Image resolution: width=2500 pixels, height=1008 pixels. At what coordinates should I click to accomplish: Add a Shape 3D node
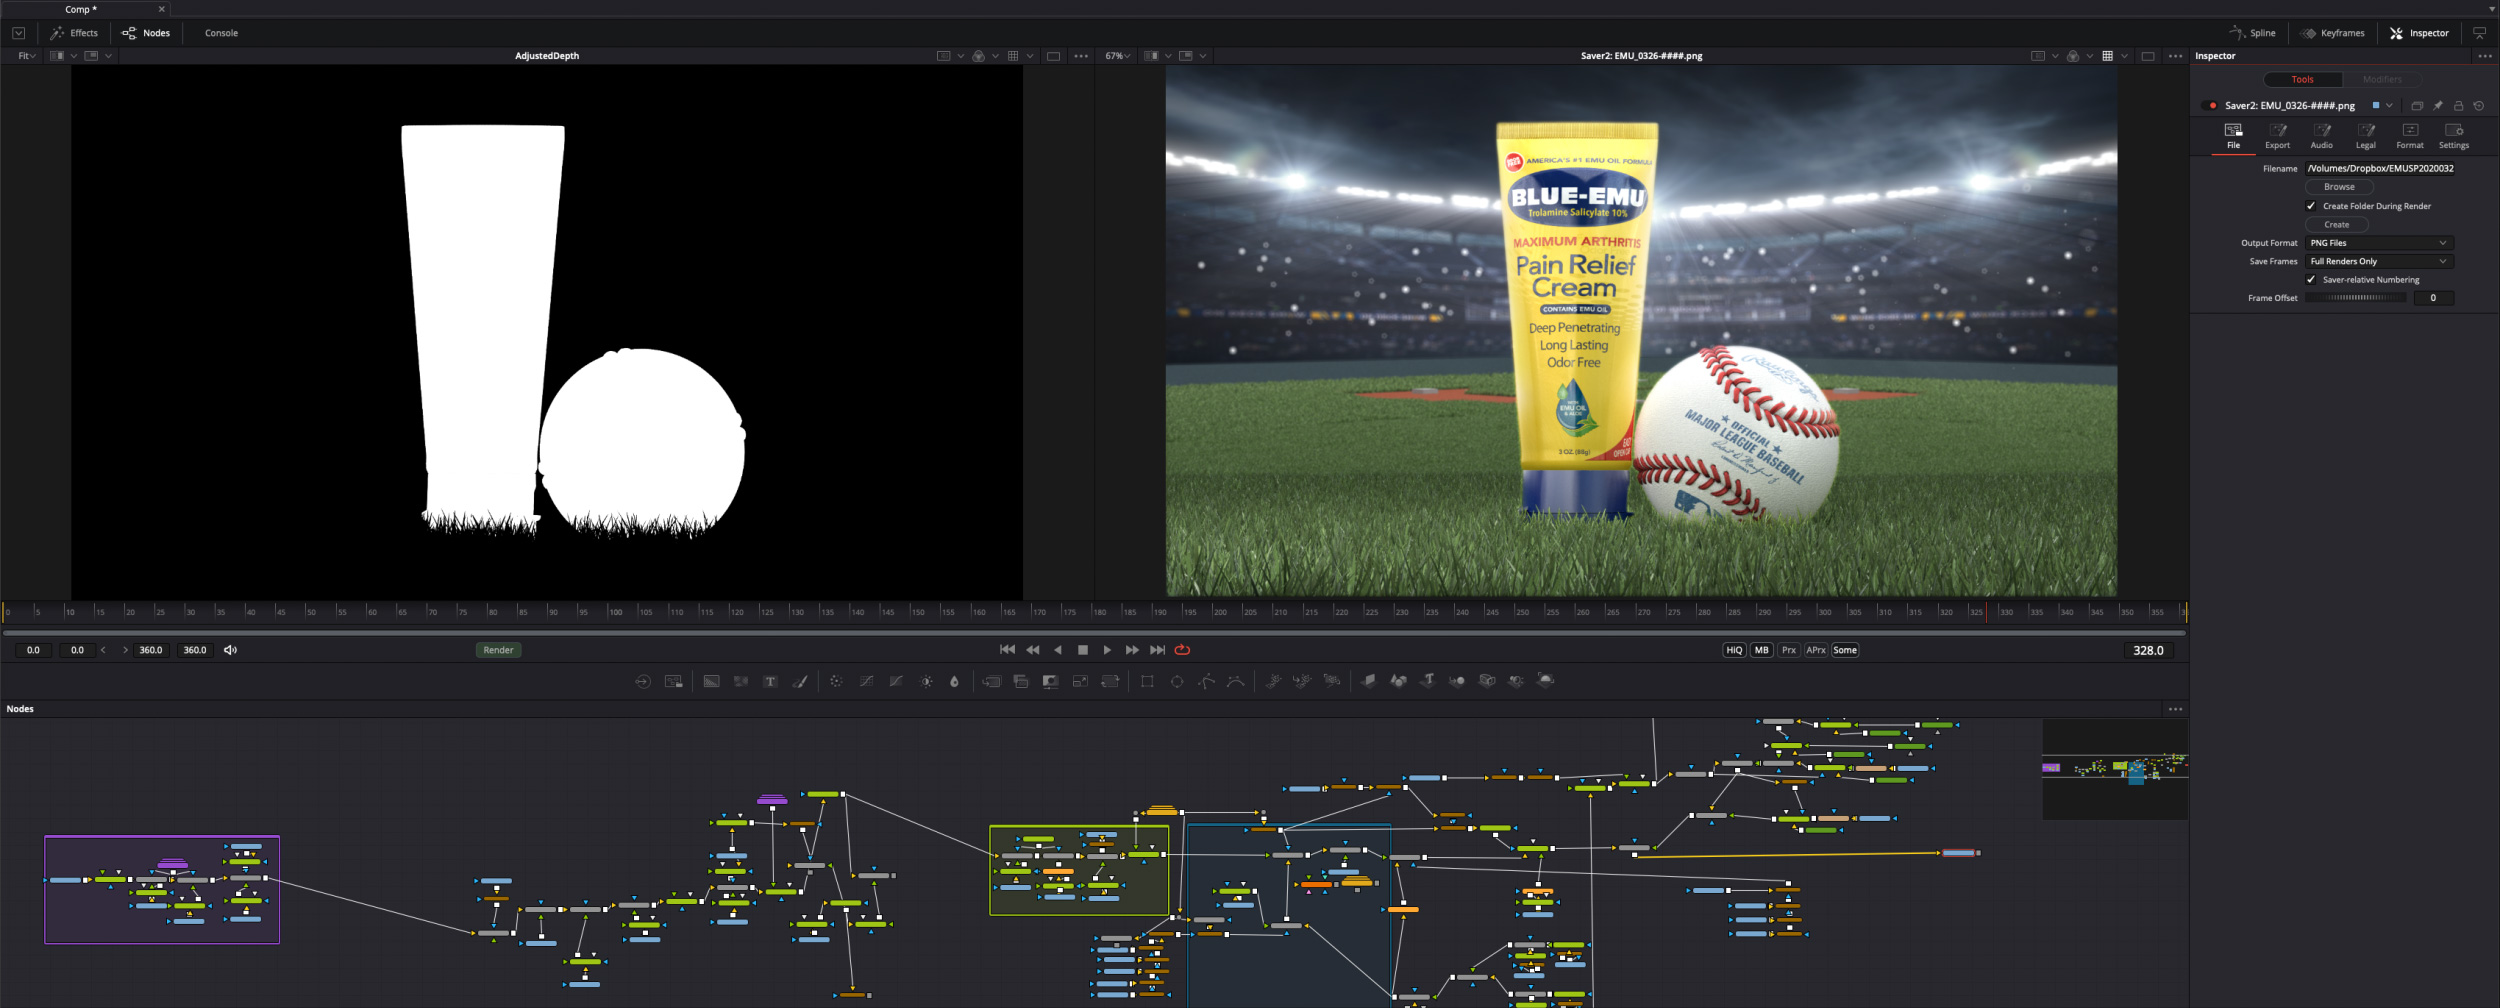(x=1398, y=681)
